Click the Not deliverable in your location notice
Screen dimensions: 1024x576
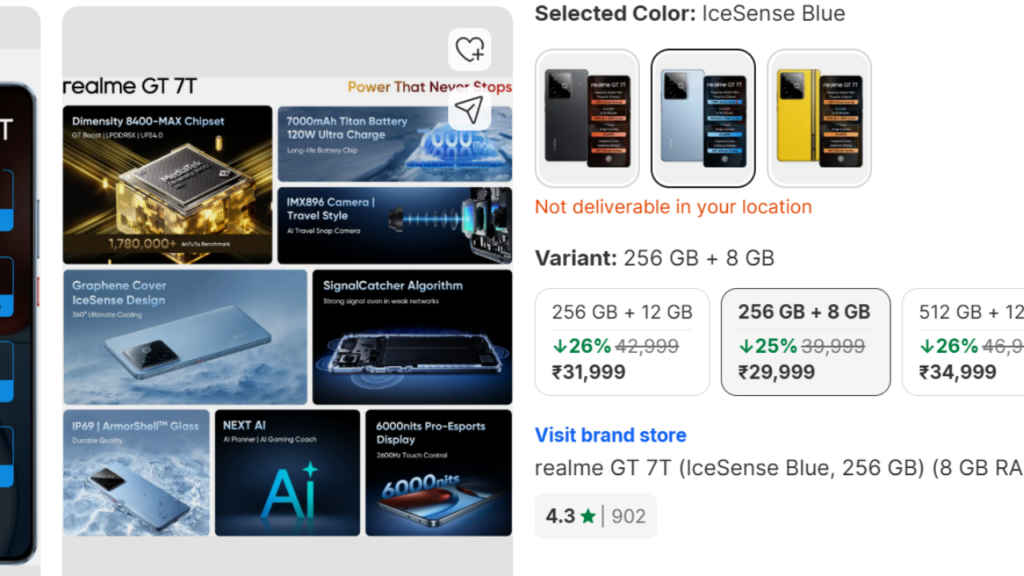point(673,207)
